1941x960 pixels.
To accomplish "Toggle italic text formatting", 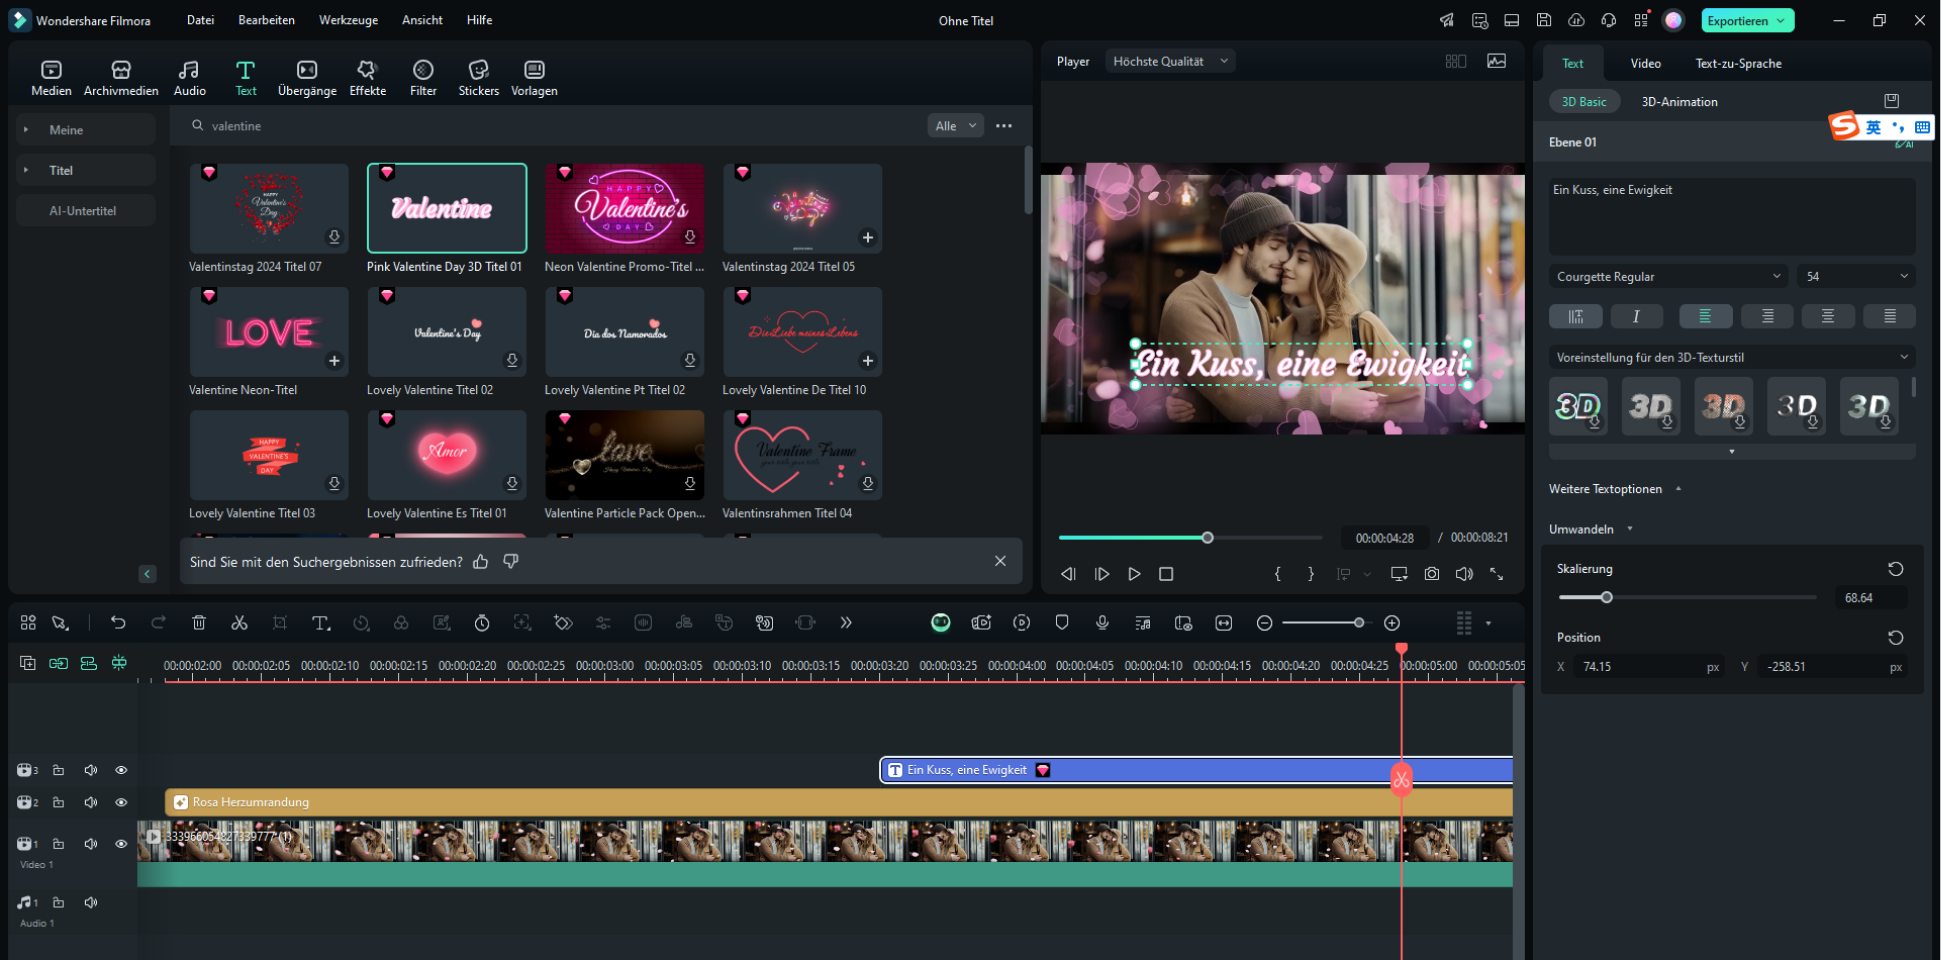I will tap(1636, 316).
